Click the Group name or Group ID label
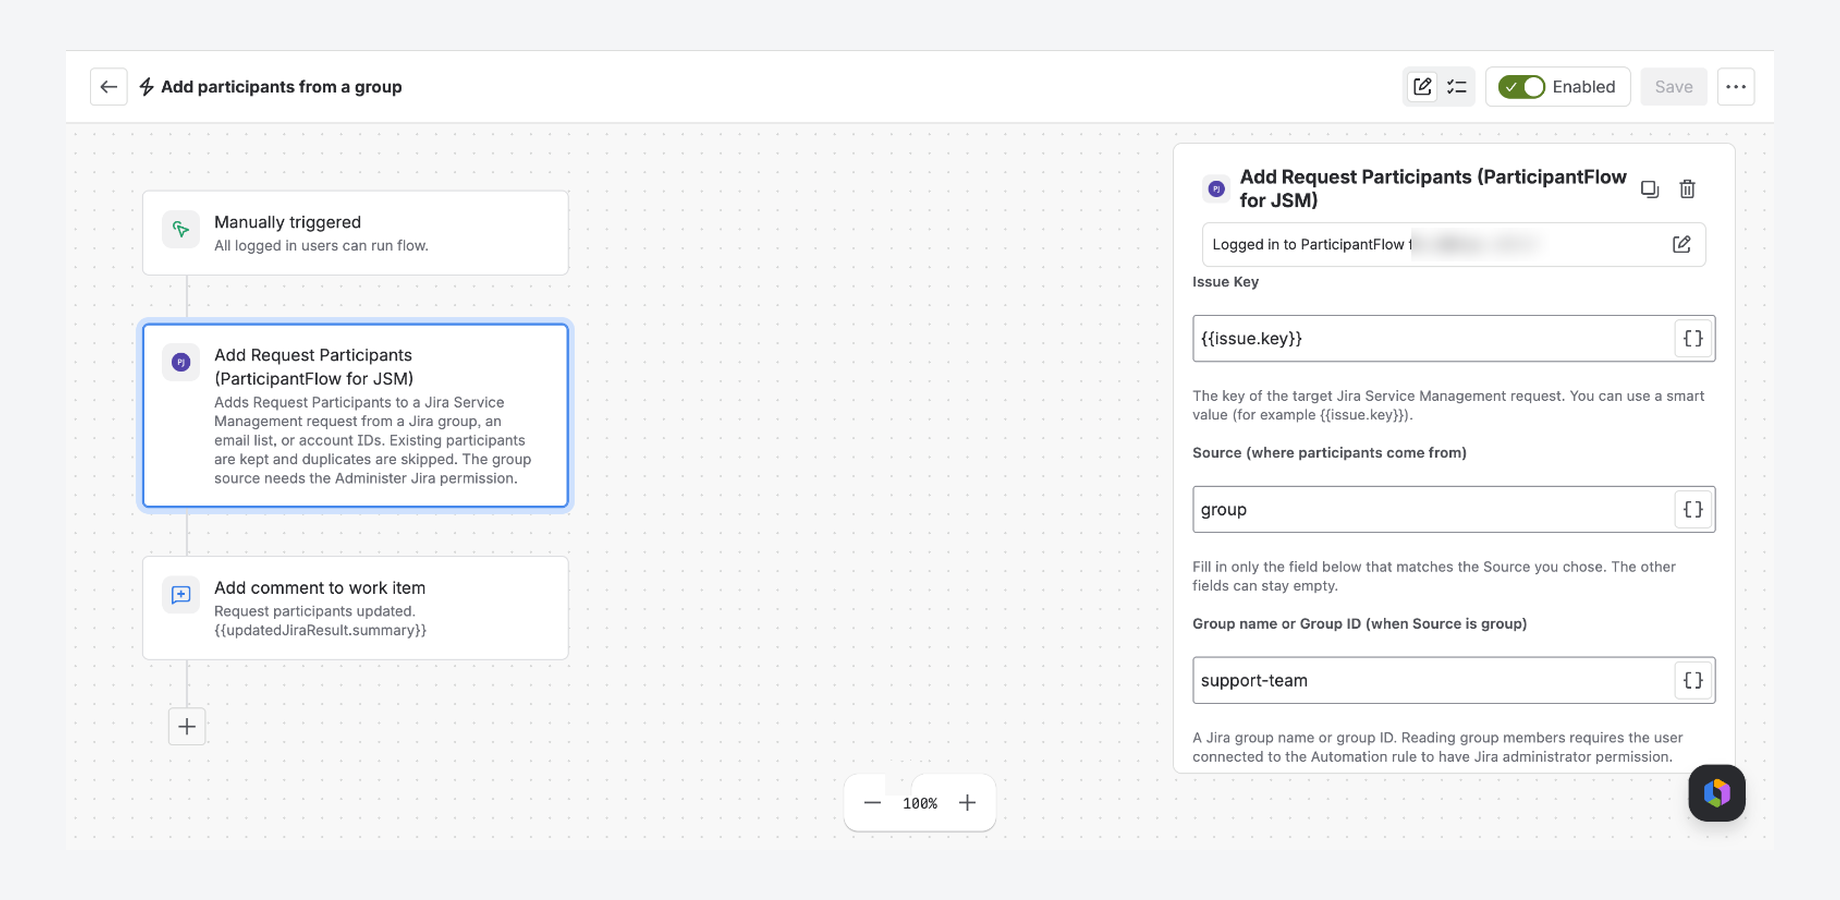Viewport: 1840px width, 900px height. point(1359,624)
